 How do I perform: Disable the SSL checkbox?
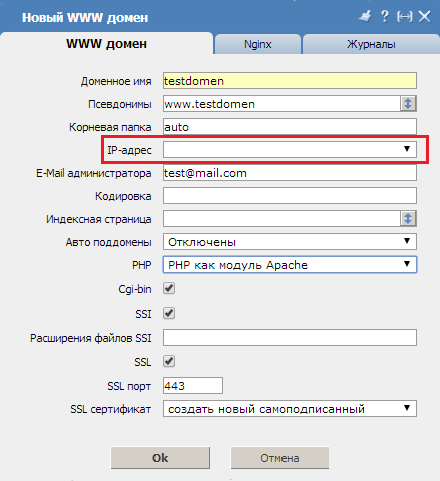169,361
